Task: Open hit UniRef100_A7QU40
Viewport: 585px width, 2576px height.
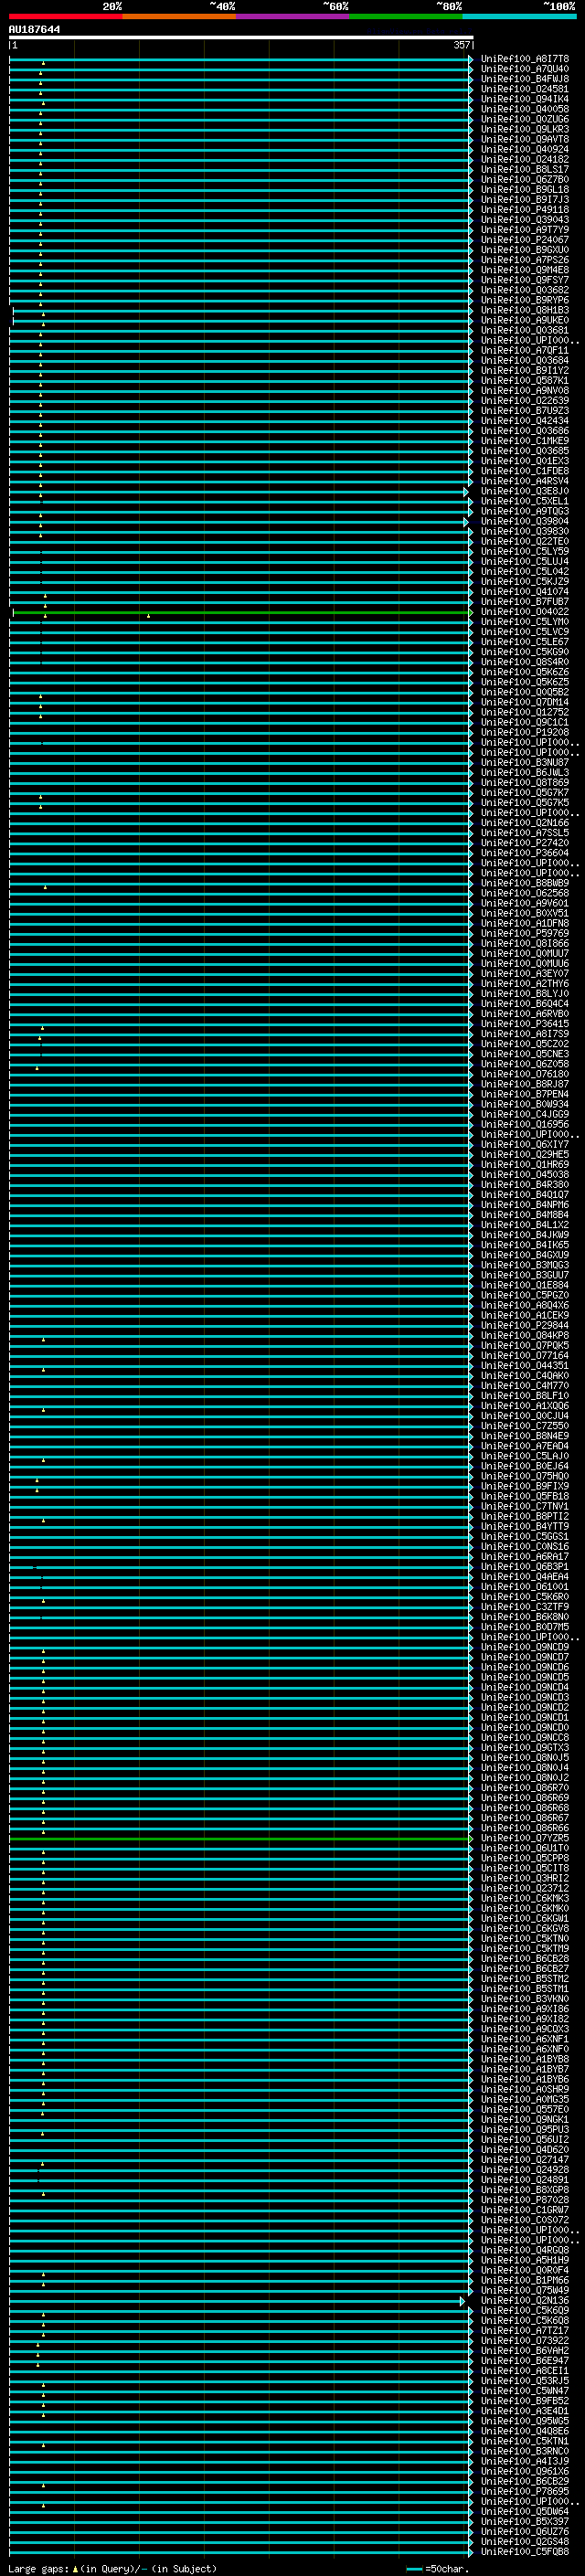Action: [524, 69]
